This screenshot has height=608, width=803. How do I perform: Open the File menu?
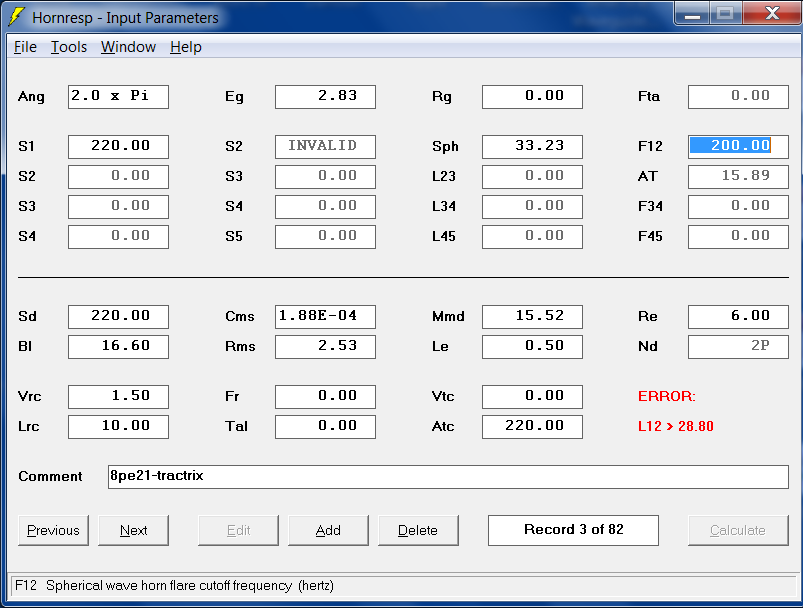pyautogui.click(x=25, y=47)
